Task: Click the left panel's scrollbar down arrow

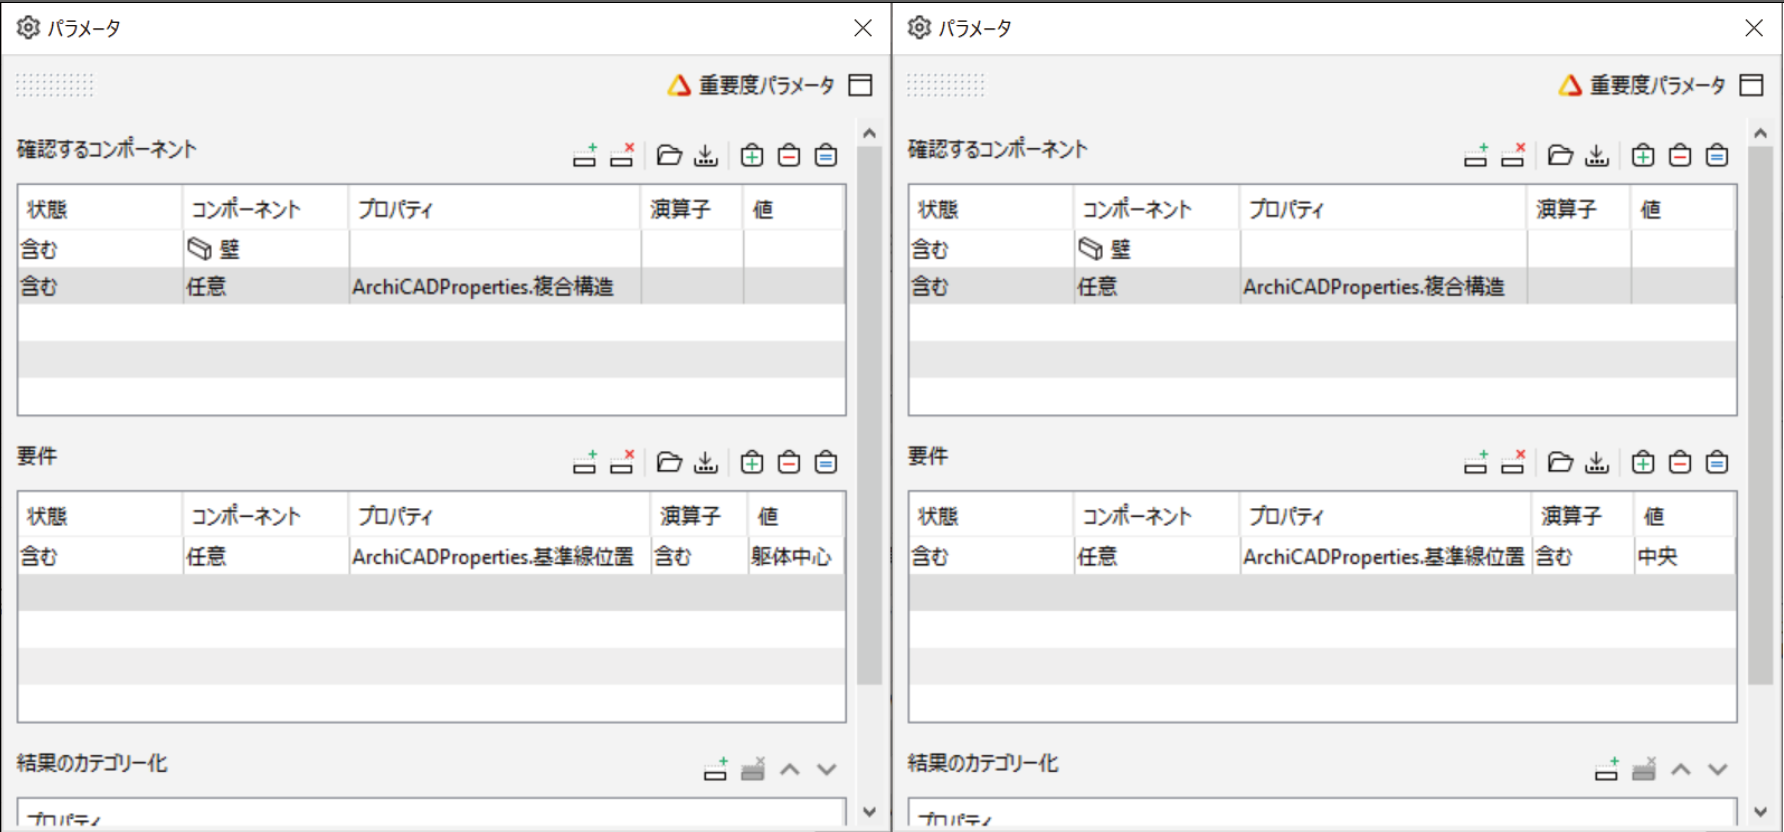Action: pyautogui.click(x=869, y=812)
